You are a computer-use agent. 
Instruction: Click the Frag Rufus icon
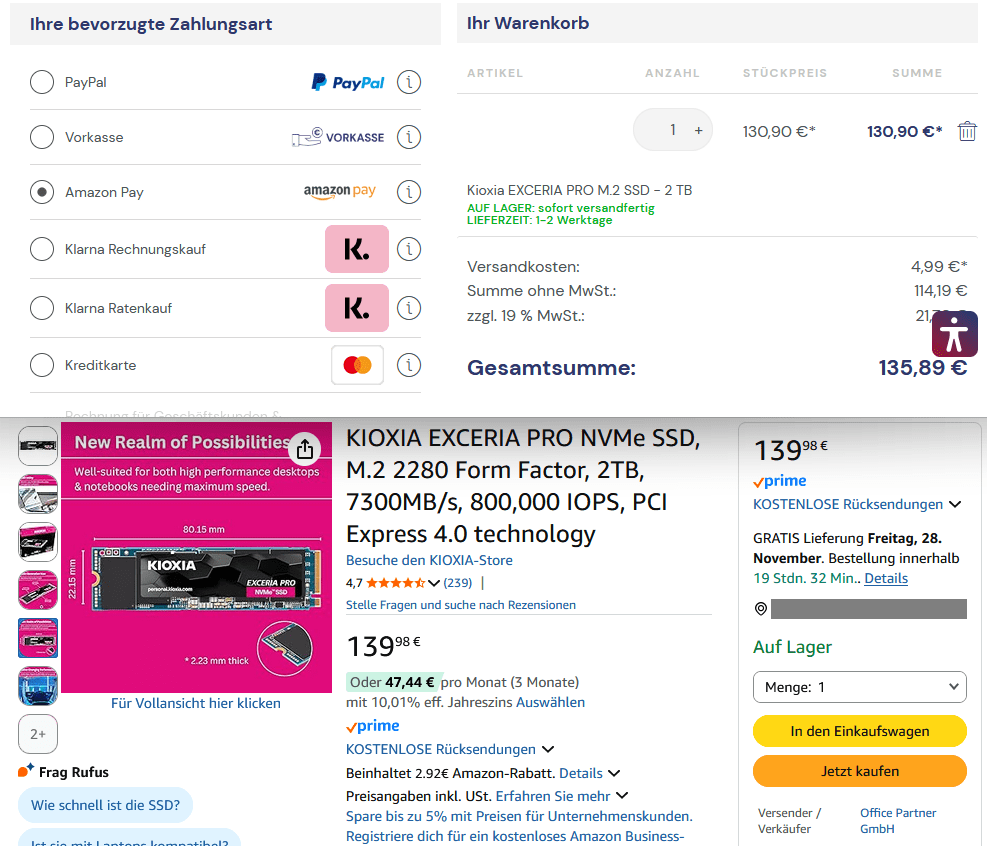26,771
